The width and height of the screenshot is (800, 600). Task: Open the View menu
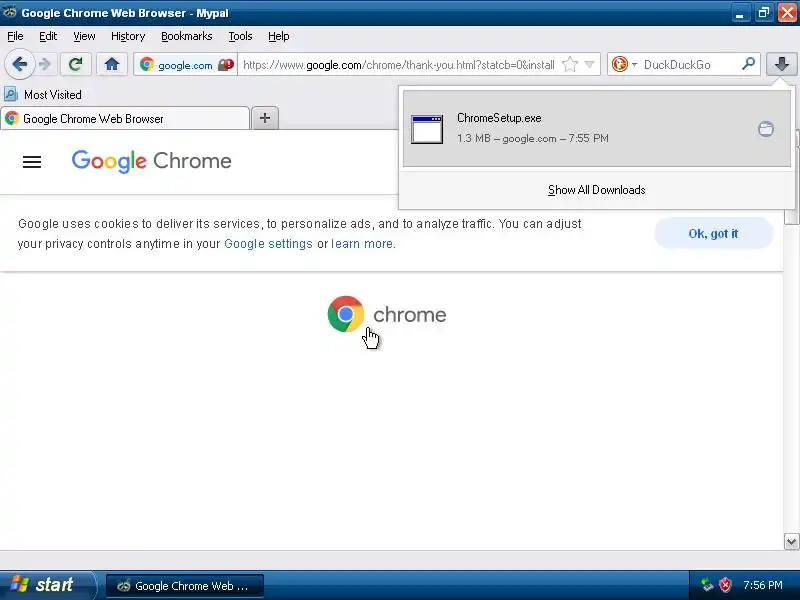click(84, 36)
